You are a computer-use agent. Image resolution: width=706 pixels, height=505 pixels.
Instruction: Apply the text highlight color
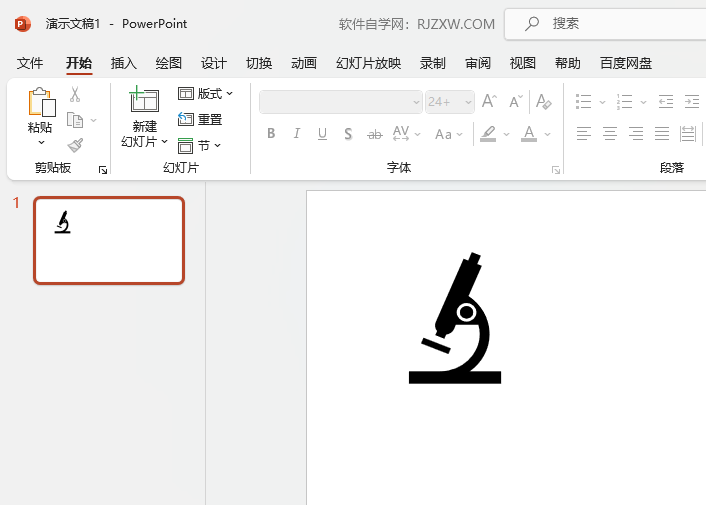[488, 134]
